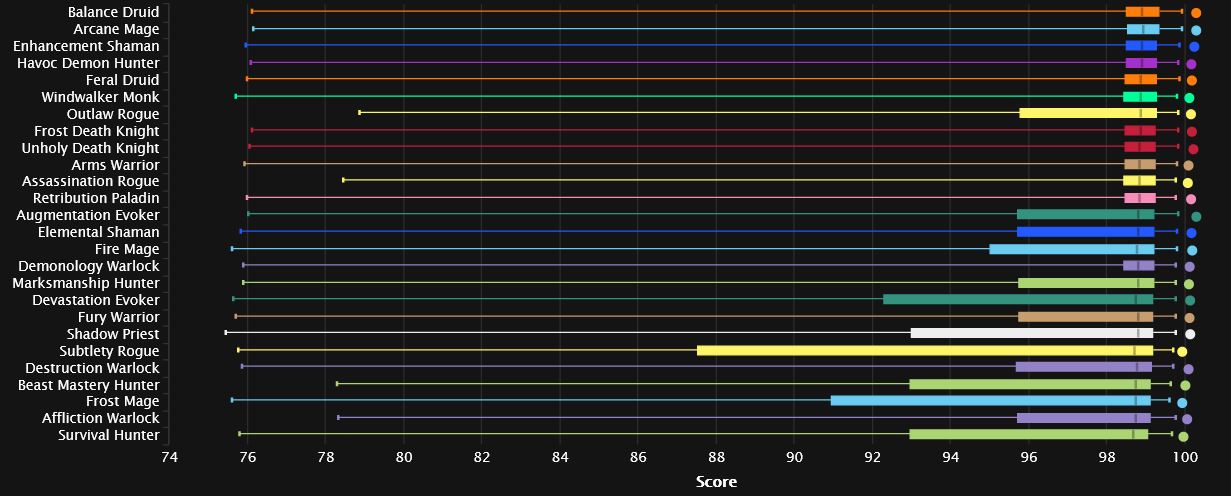Click the Unholy Death Knight label
Viewport: 1231px width, 496px height.
tap(90, 148)
